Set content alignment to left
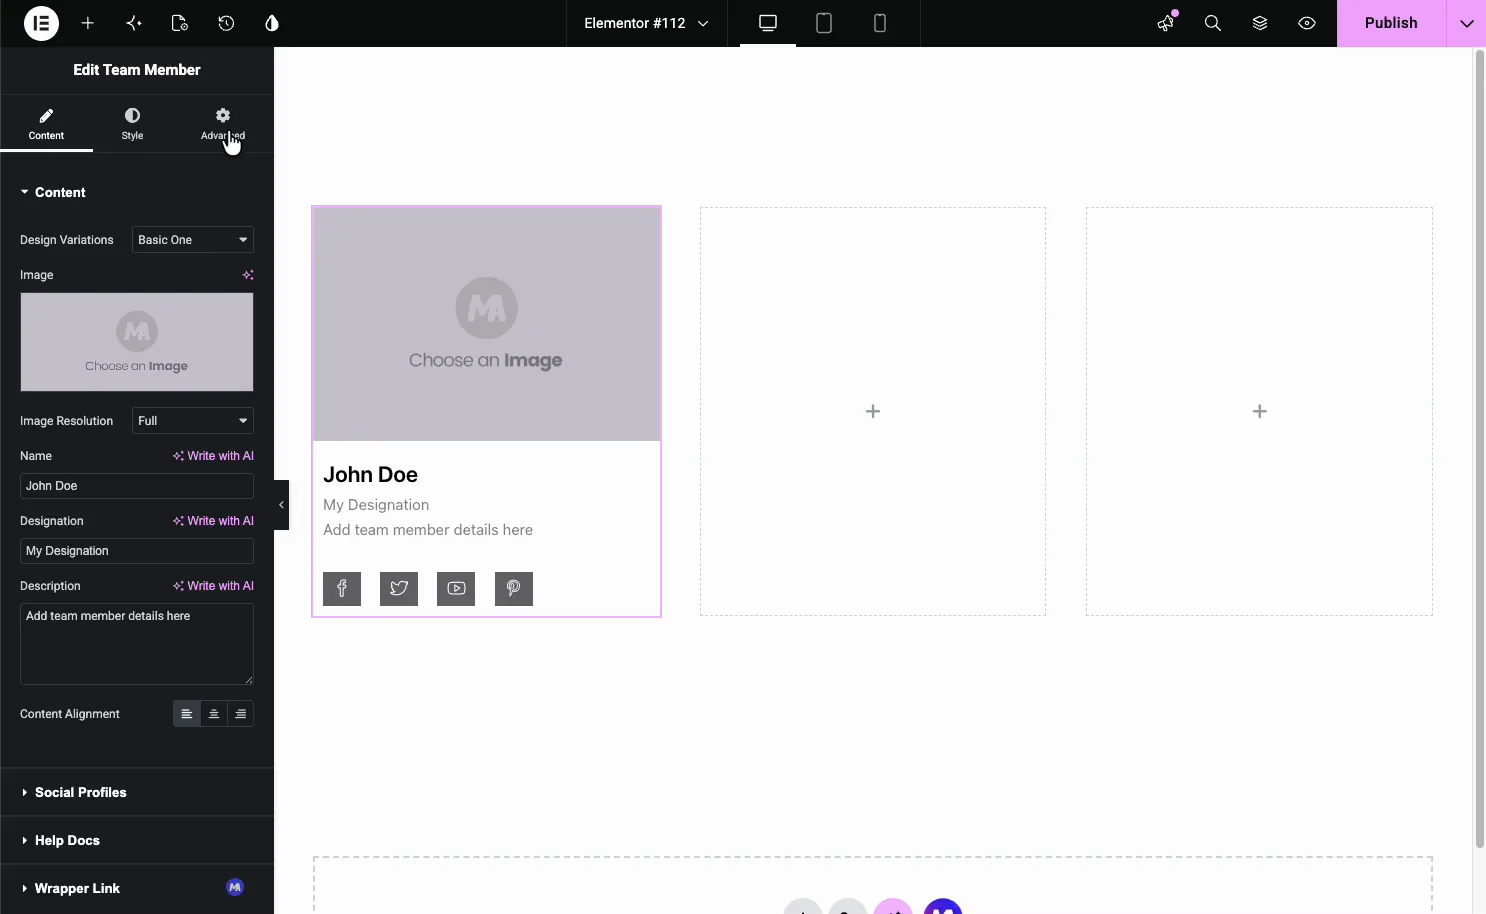The height and width of the screenshot is (914, 1486). coord(186,714)
